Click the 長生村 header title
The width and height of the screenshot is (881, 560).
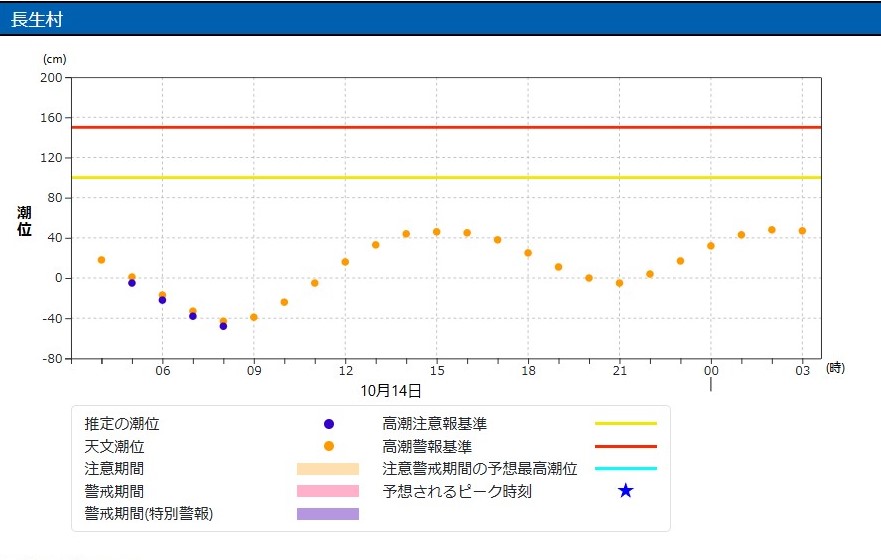(37, 19)
